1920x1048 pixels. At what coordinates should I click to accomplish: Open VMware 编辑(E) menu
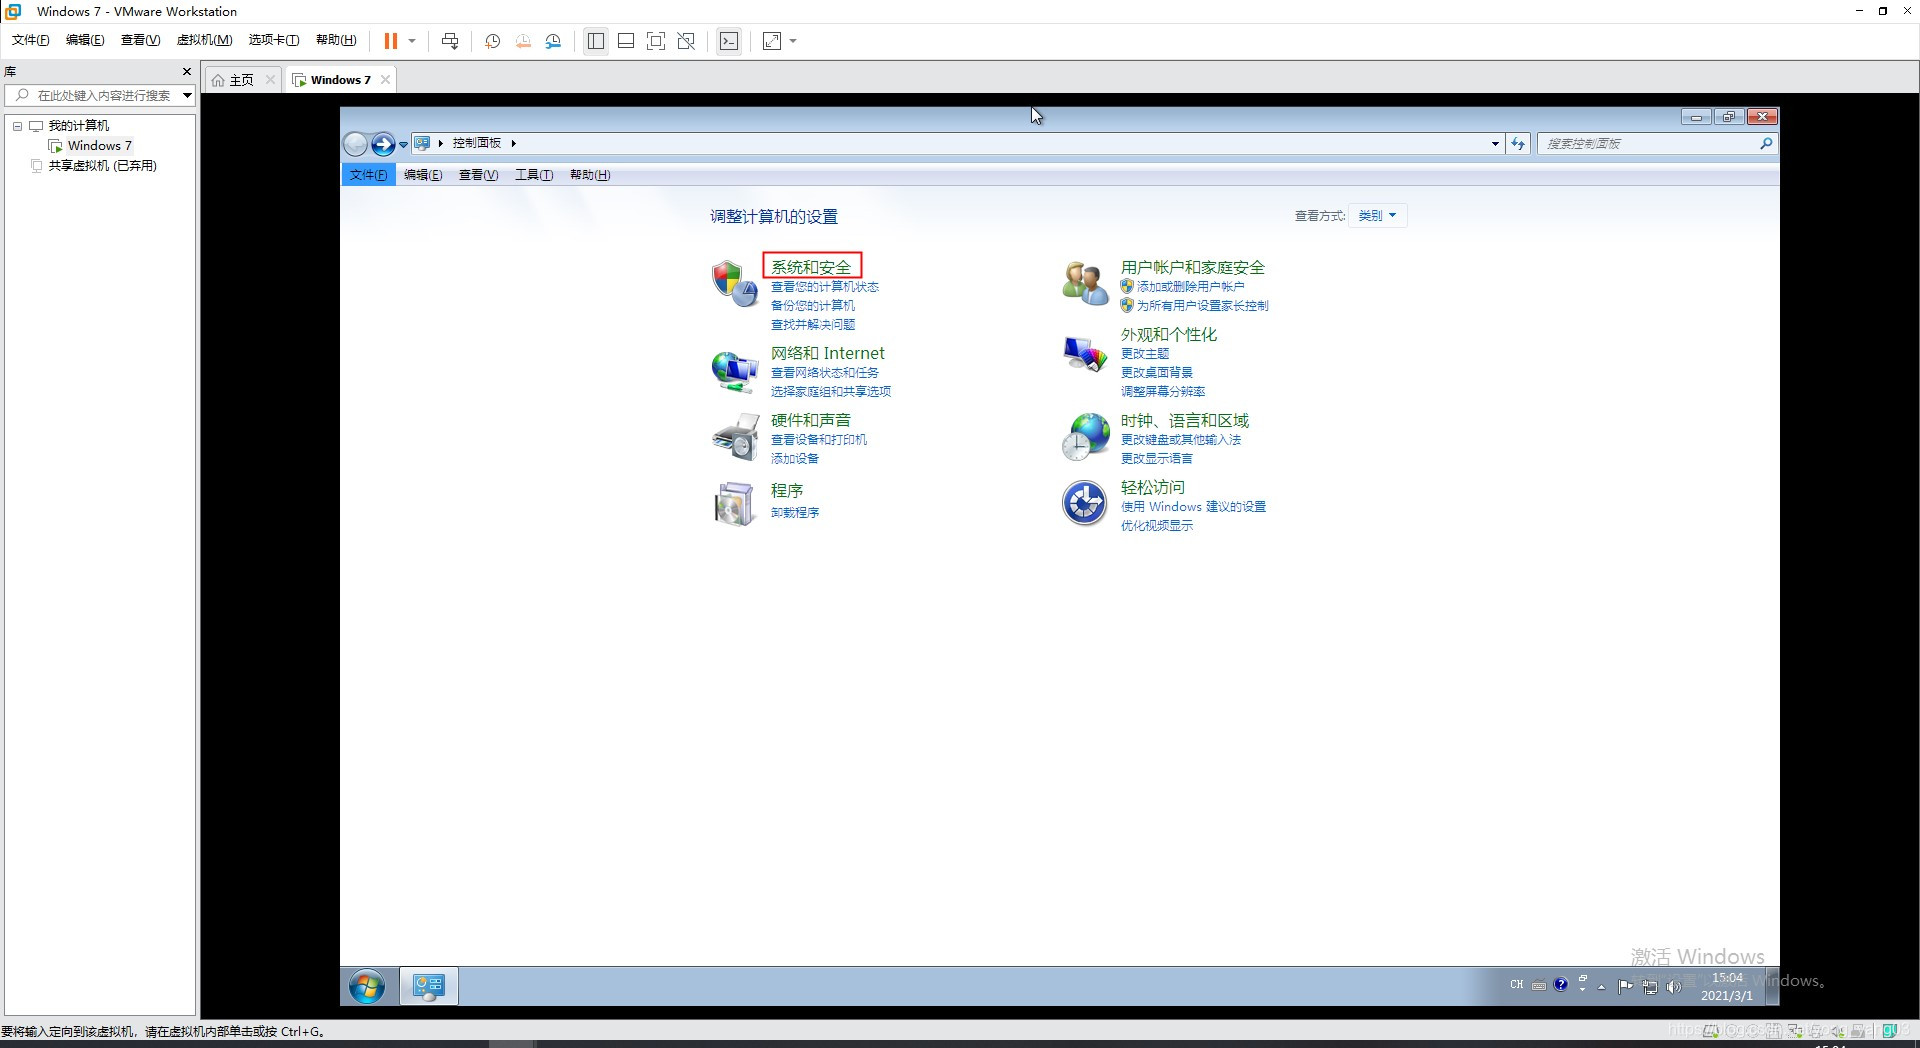coord(85,40)
